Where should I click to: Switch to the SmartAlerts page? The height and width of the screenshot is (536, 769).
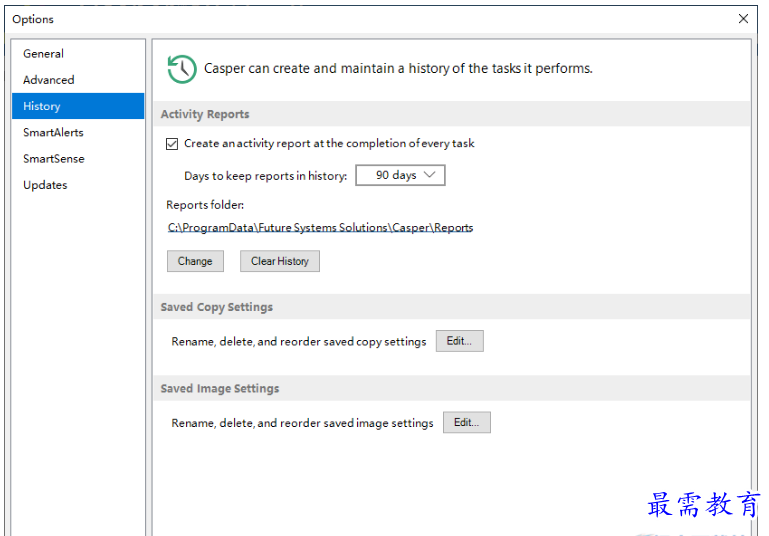point(78,132)
